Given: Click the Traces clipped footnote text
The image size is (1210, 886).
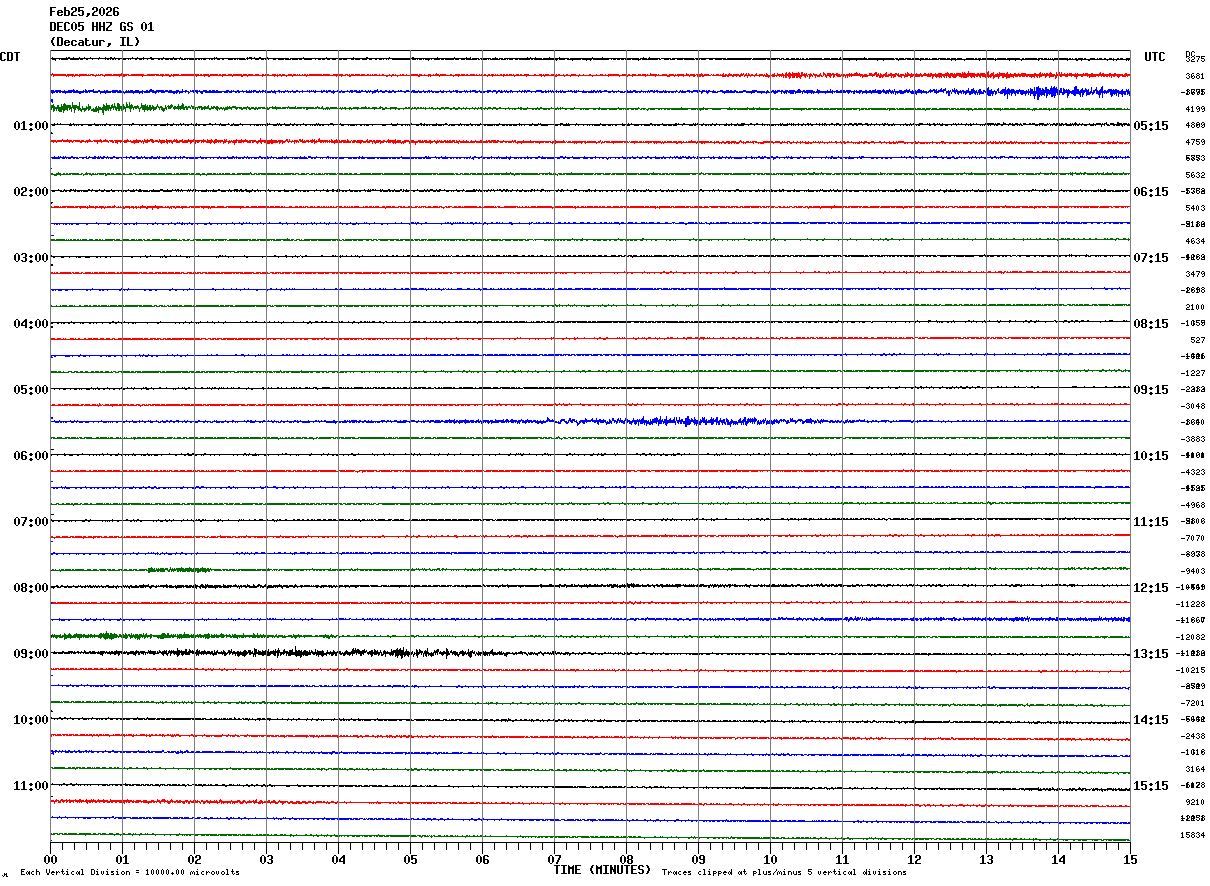Looking at the screenshot, I should click(784, 873).
